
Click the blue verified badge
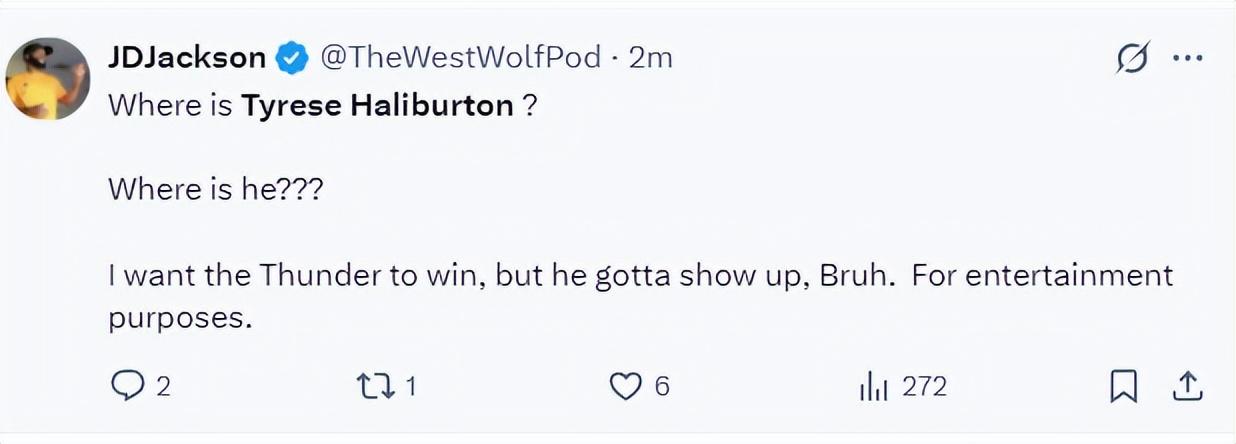[x=291, y=58]
